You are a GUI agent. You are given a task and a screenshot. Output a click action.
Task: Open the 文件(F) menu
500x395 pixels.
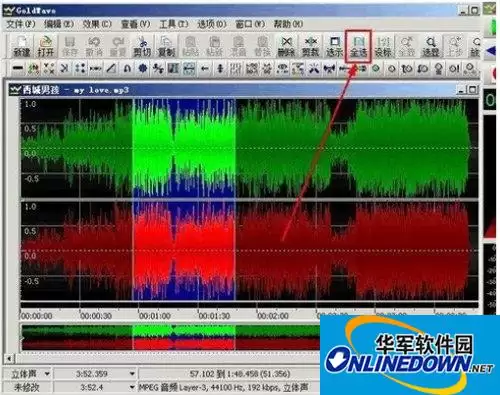click(21, 24)
